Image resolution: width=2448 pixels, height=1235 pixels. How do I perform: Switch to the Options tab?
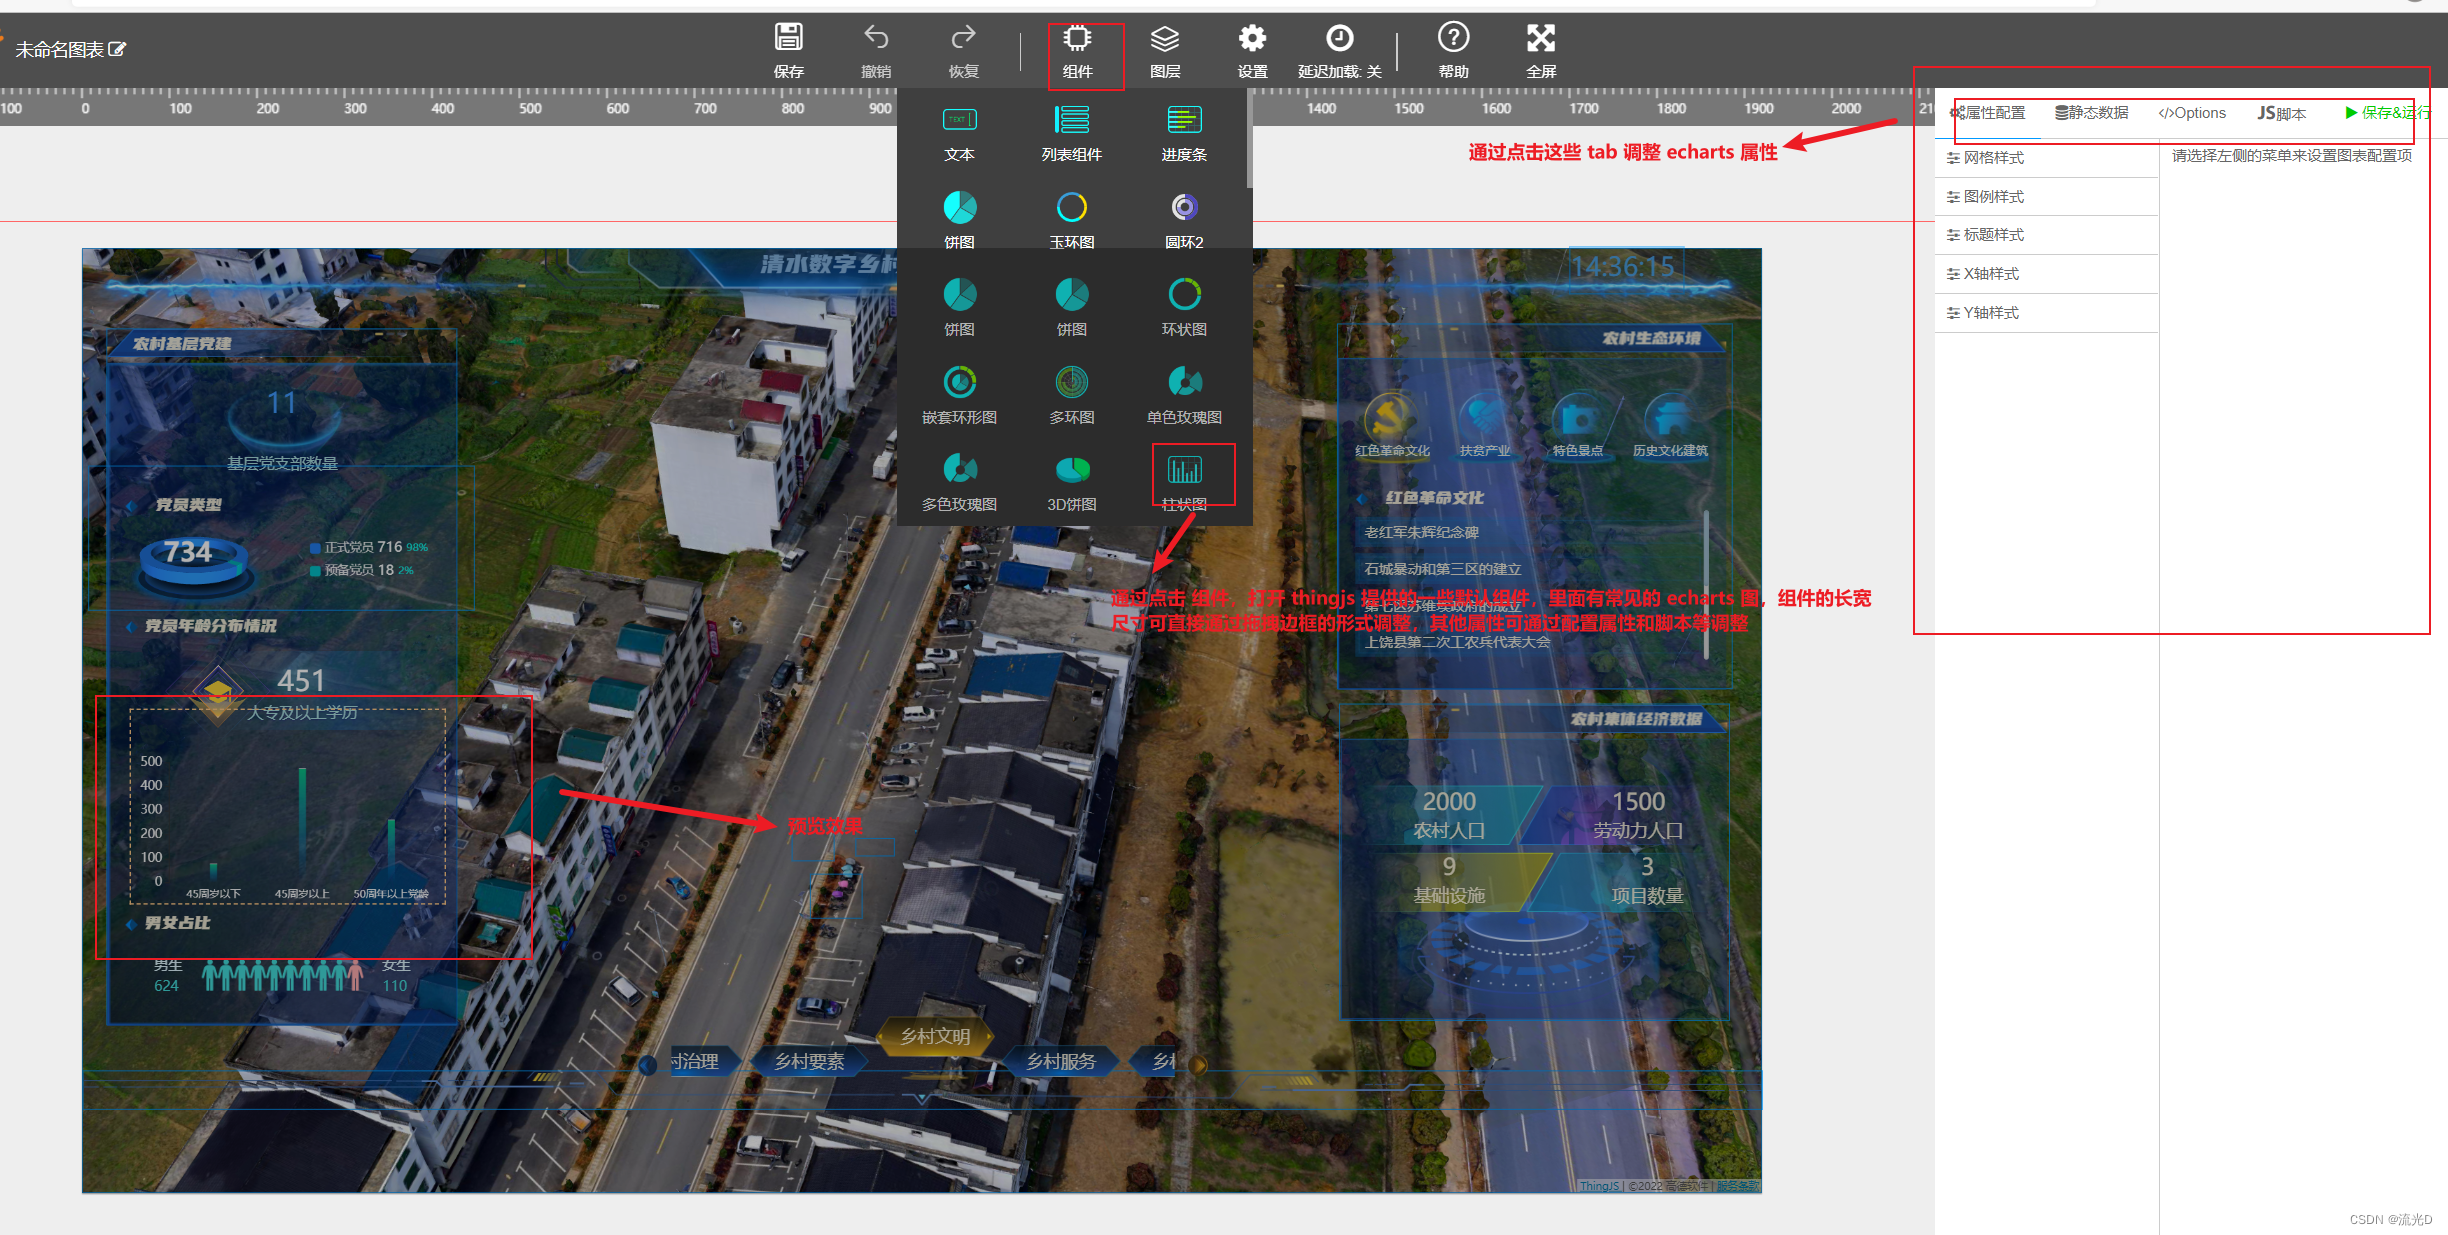coord(2192,113)
